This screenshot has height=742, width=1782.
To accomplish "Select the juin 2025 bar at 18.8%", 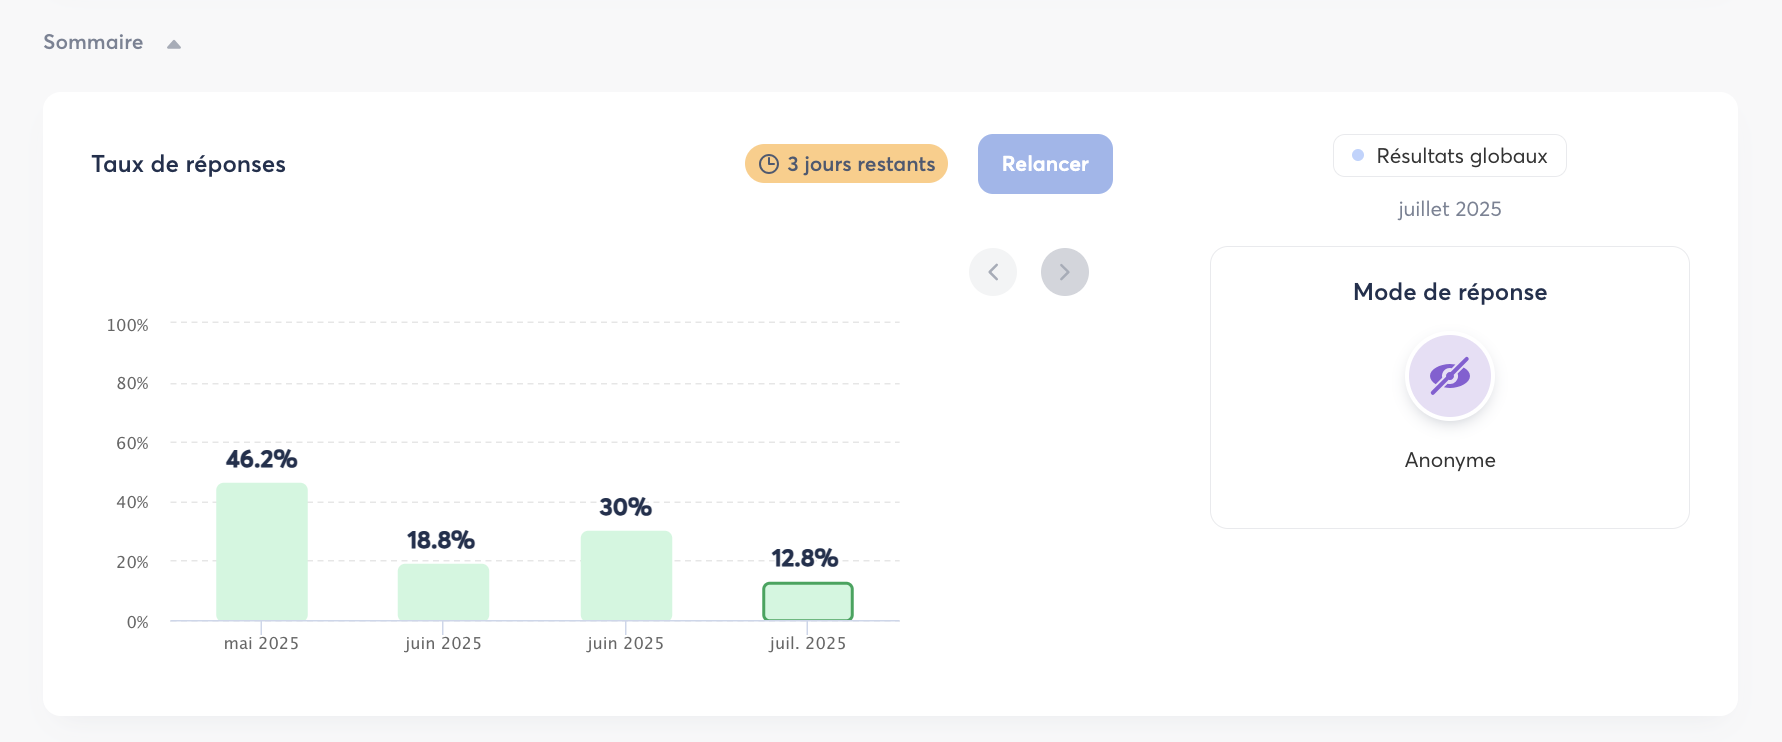I will pyautogui.click(x=443, y=592).
